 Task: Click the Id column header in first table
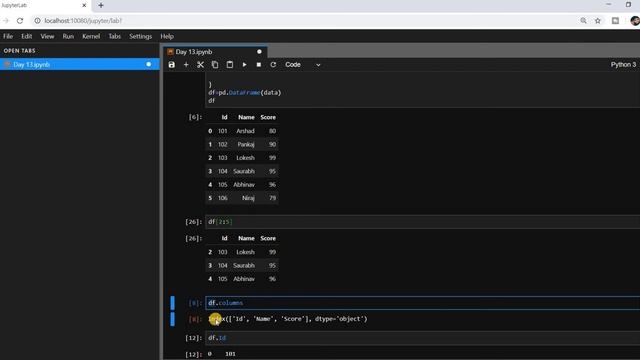point(224,117)
